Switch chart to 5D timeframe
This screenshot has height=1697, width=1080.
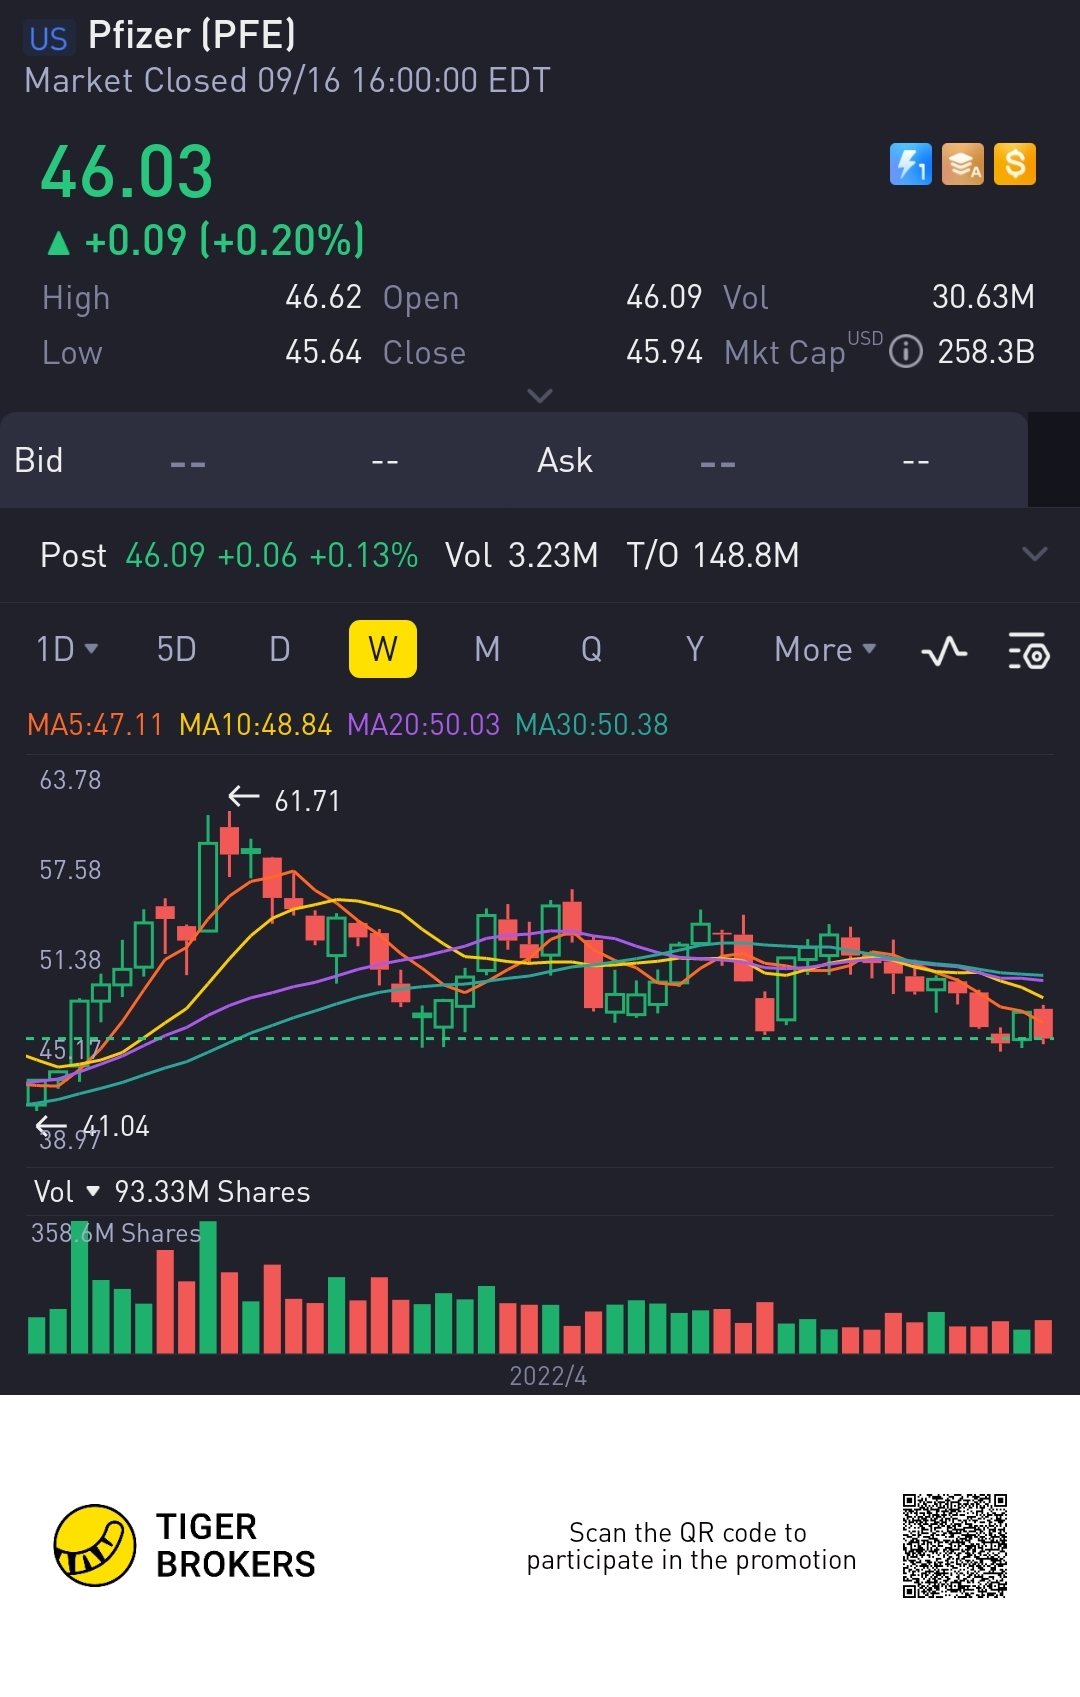click(176, 650)
